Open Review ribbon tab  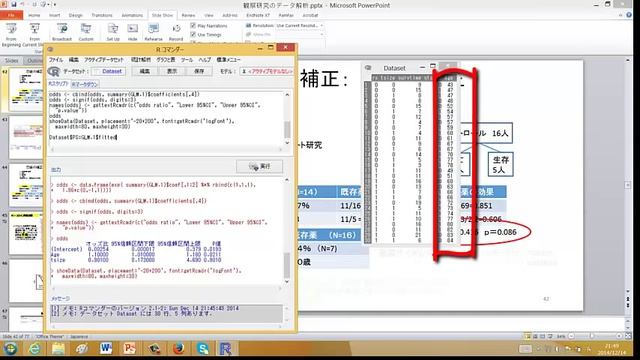(x=188, y=15)
